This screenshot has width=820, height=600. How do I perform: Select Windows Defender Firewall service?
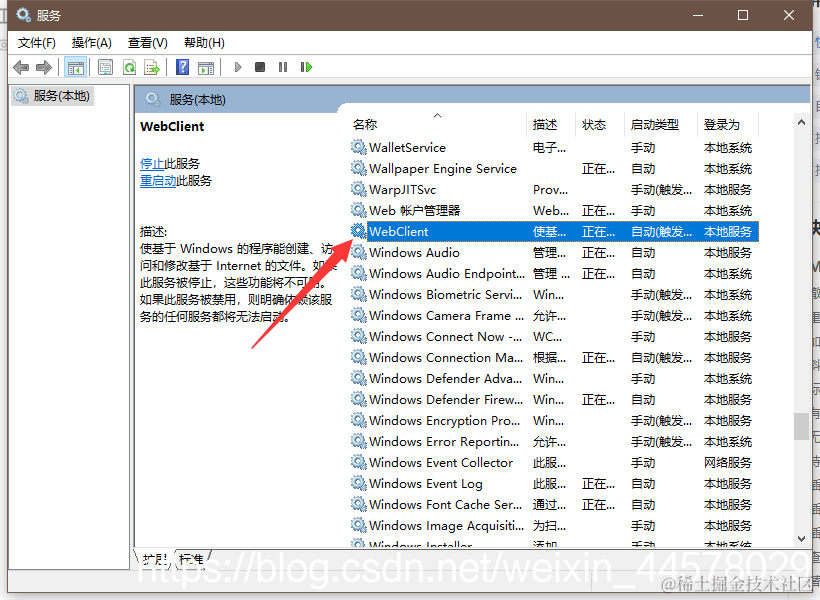554,399
